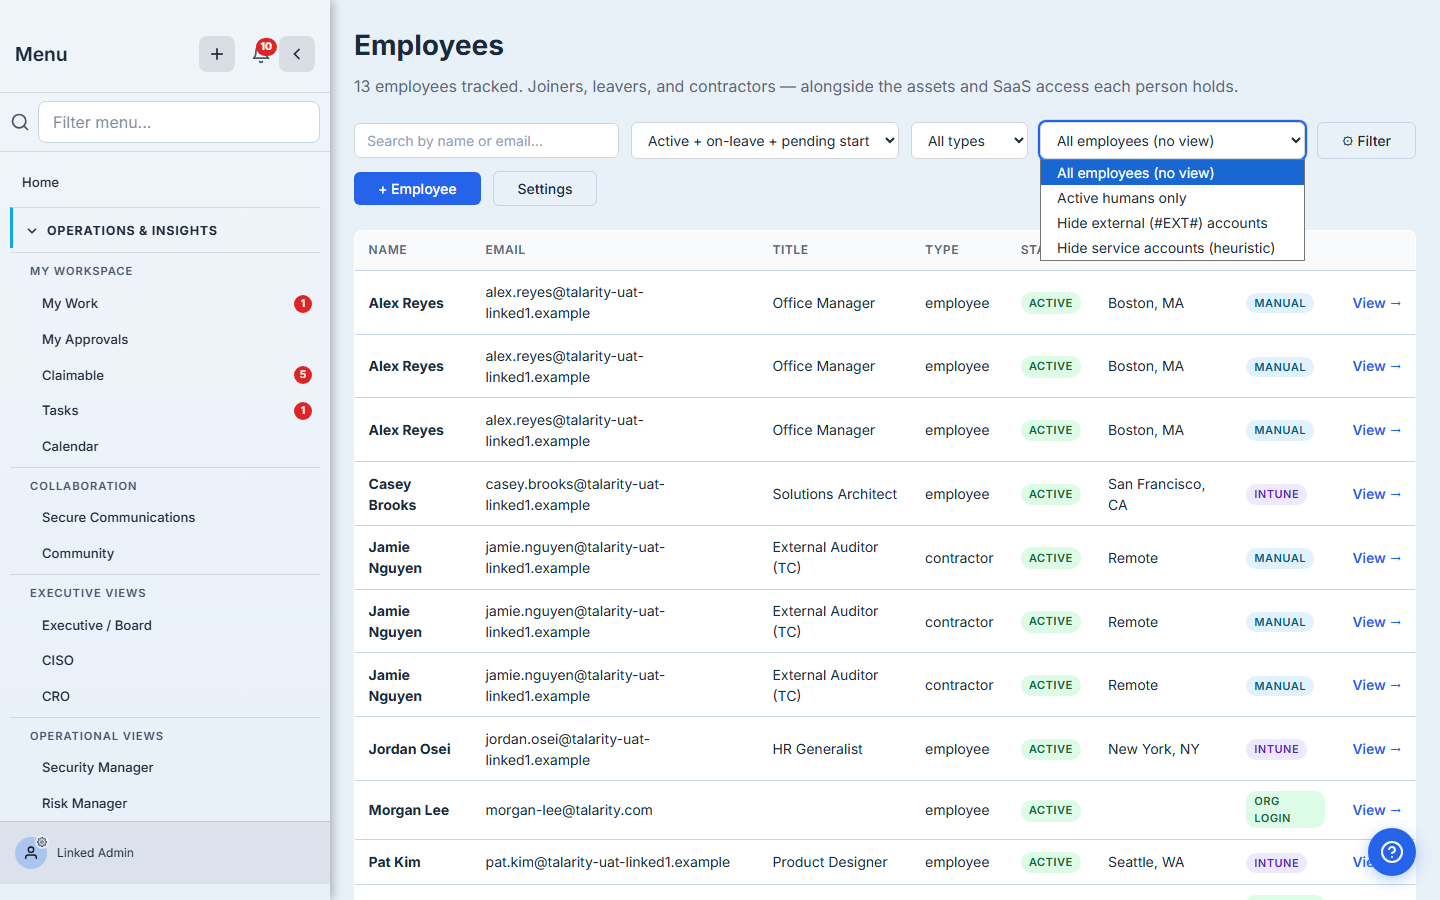Click the search magnifier icon in menu
Screen dimensions: 1440x900
(x=20, y=122)
